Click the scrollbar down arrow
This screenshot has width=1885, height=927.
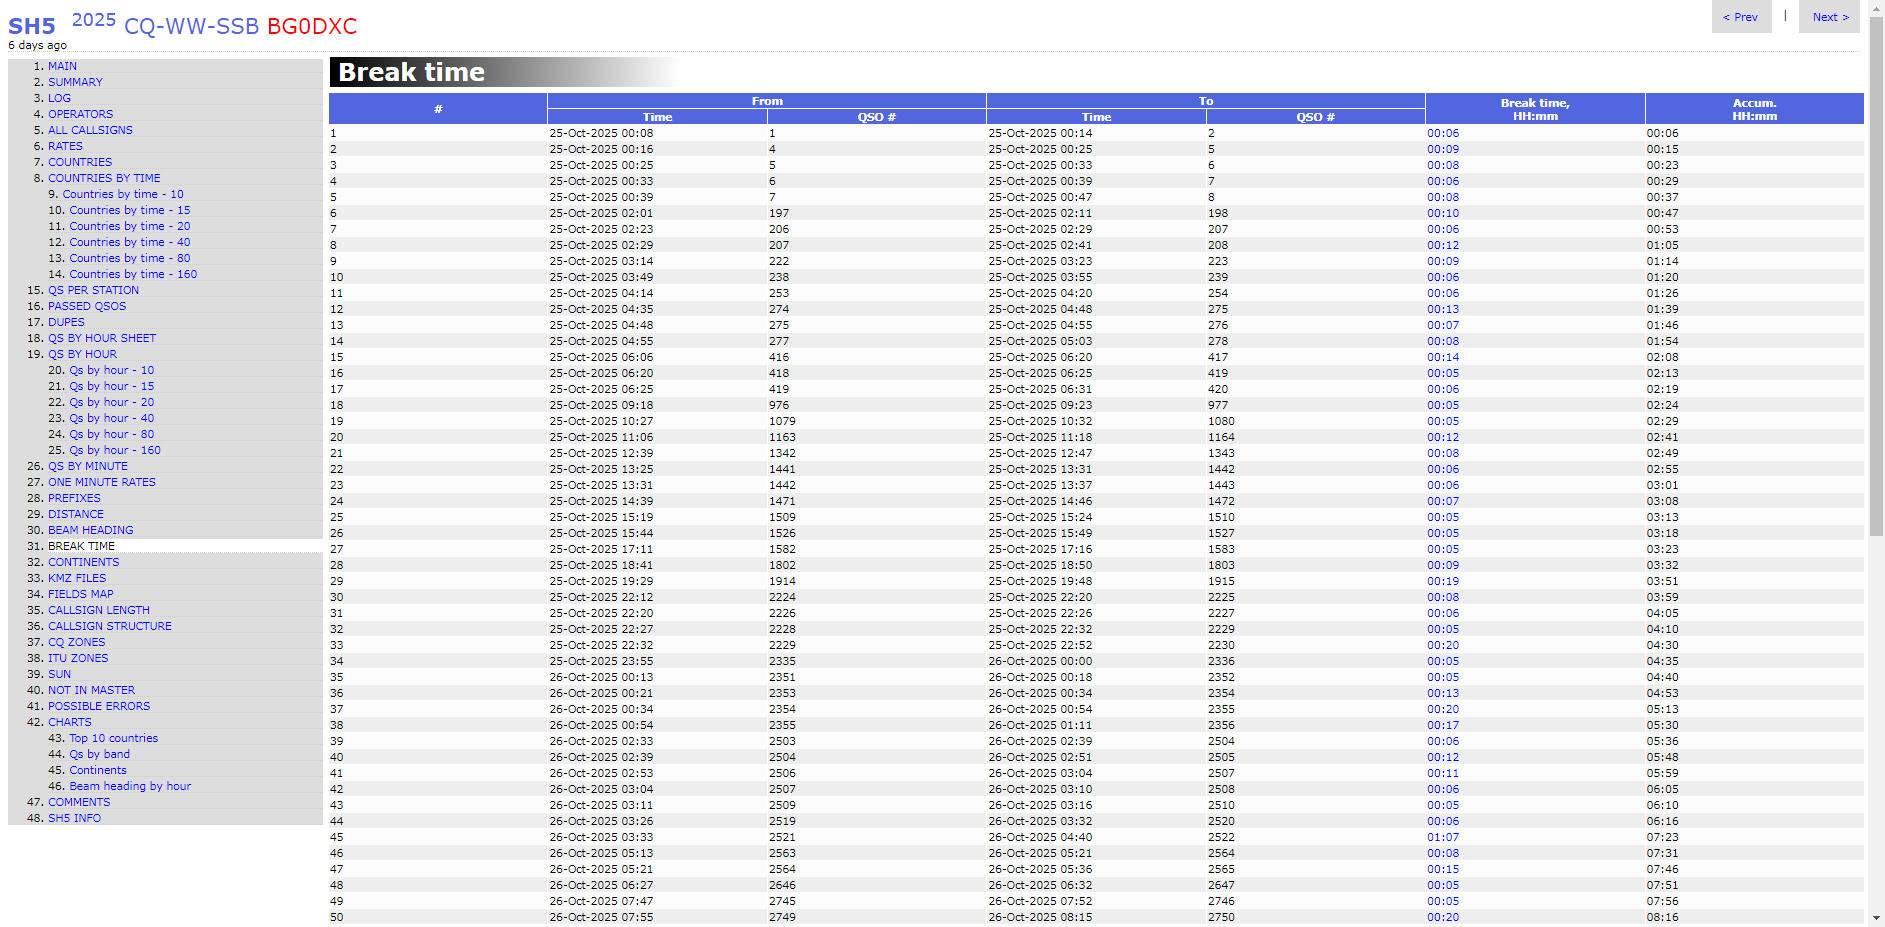(1876, 917)
